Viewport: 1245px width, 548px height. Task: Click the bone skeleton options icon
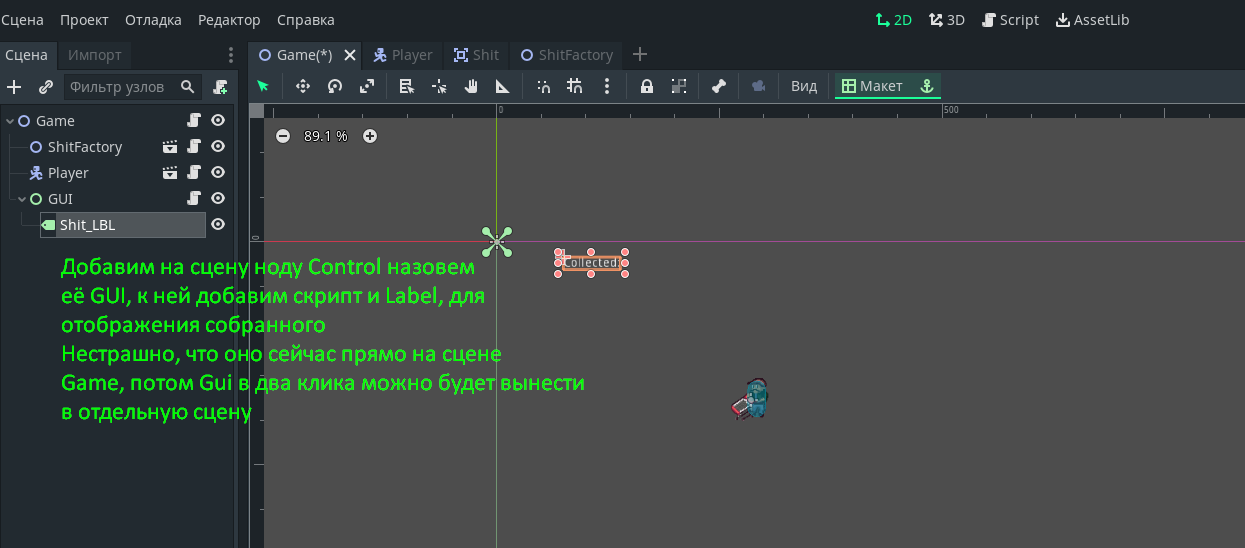click(x=718, y=86)
